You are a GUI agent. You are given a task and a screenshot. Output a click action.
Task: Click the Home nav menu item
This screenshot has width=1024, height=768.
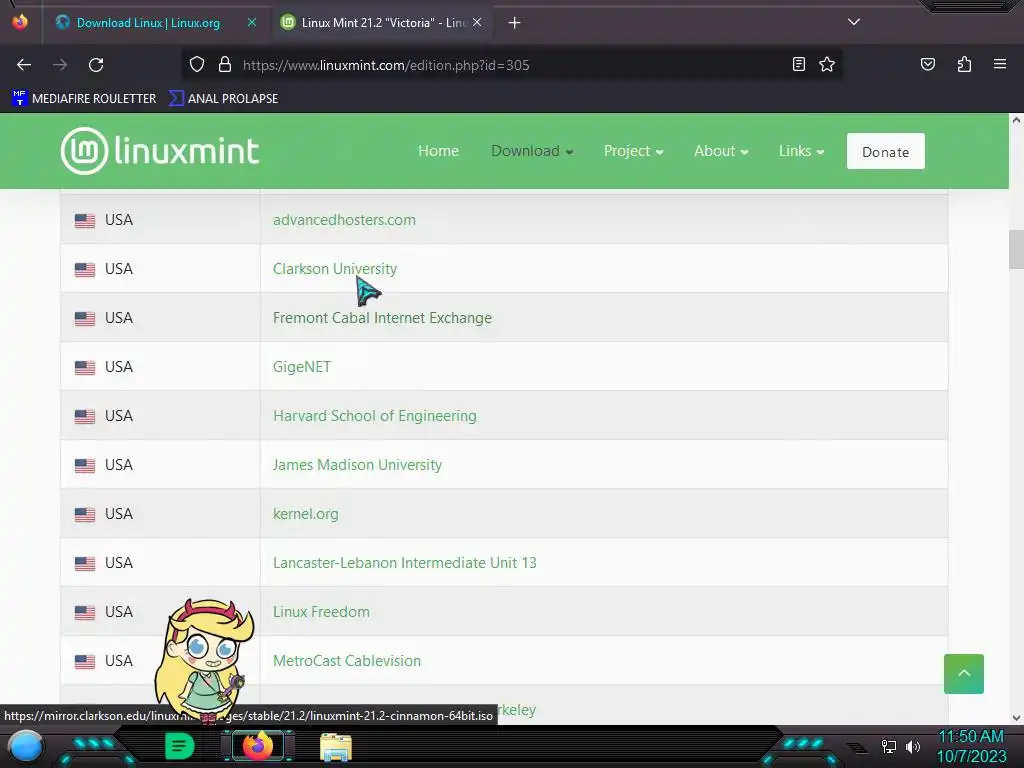(438, 151)
